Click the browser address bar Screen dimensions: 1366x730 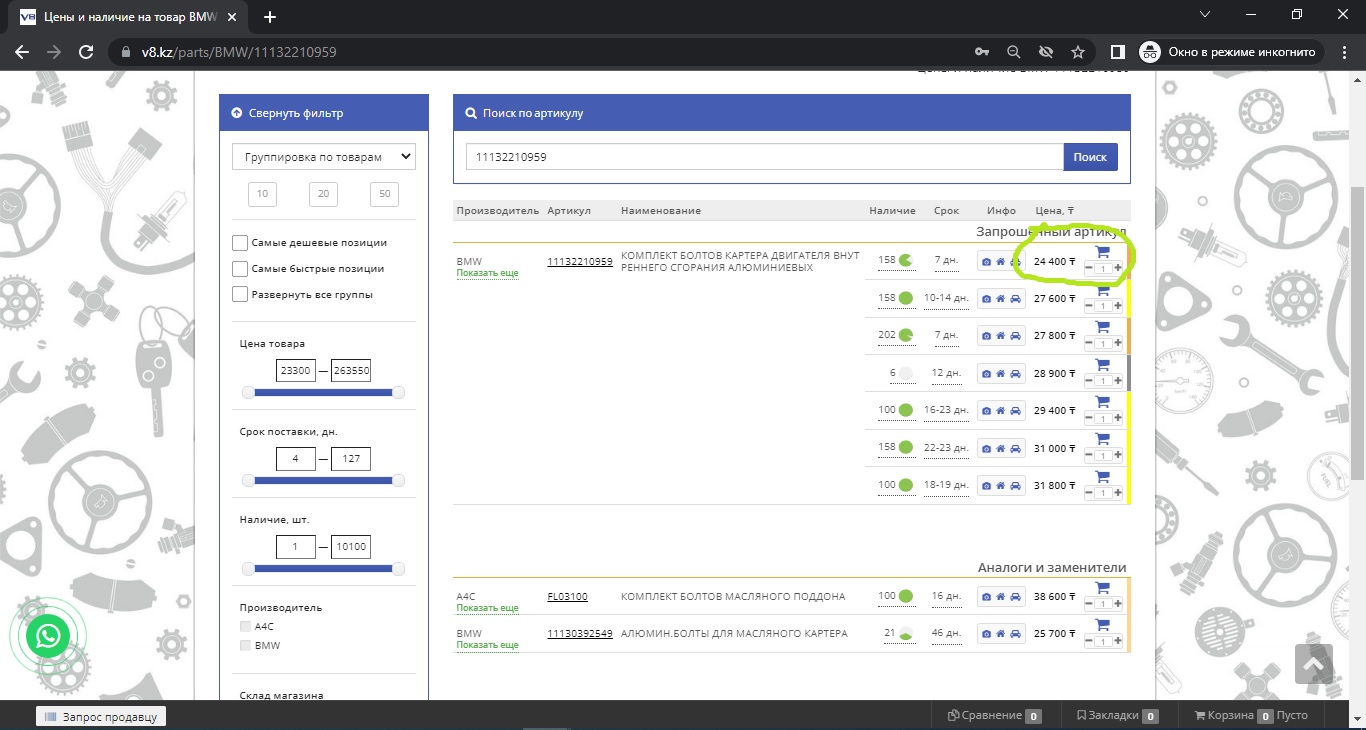pos(540,52)
